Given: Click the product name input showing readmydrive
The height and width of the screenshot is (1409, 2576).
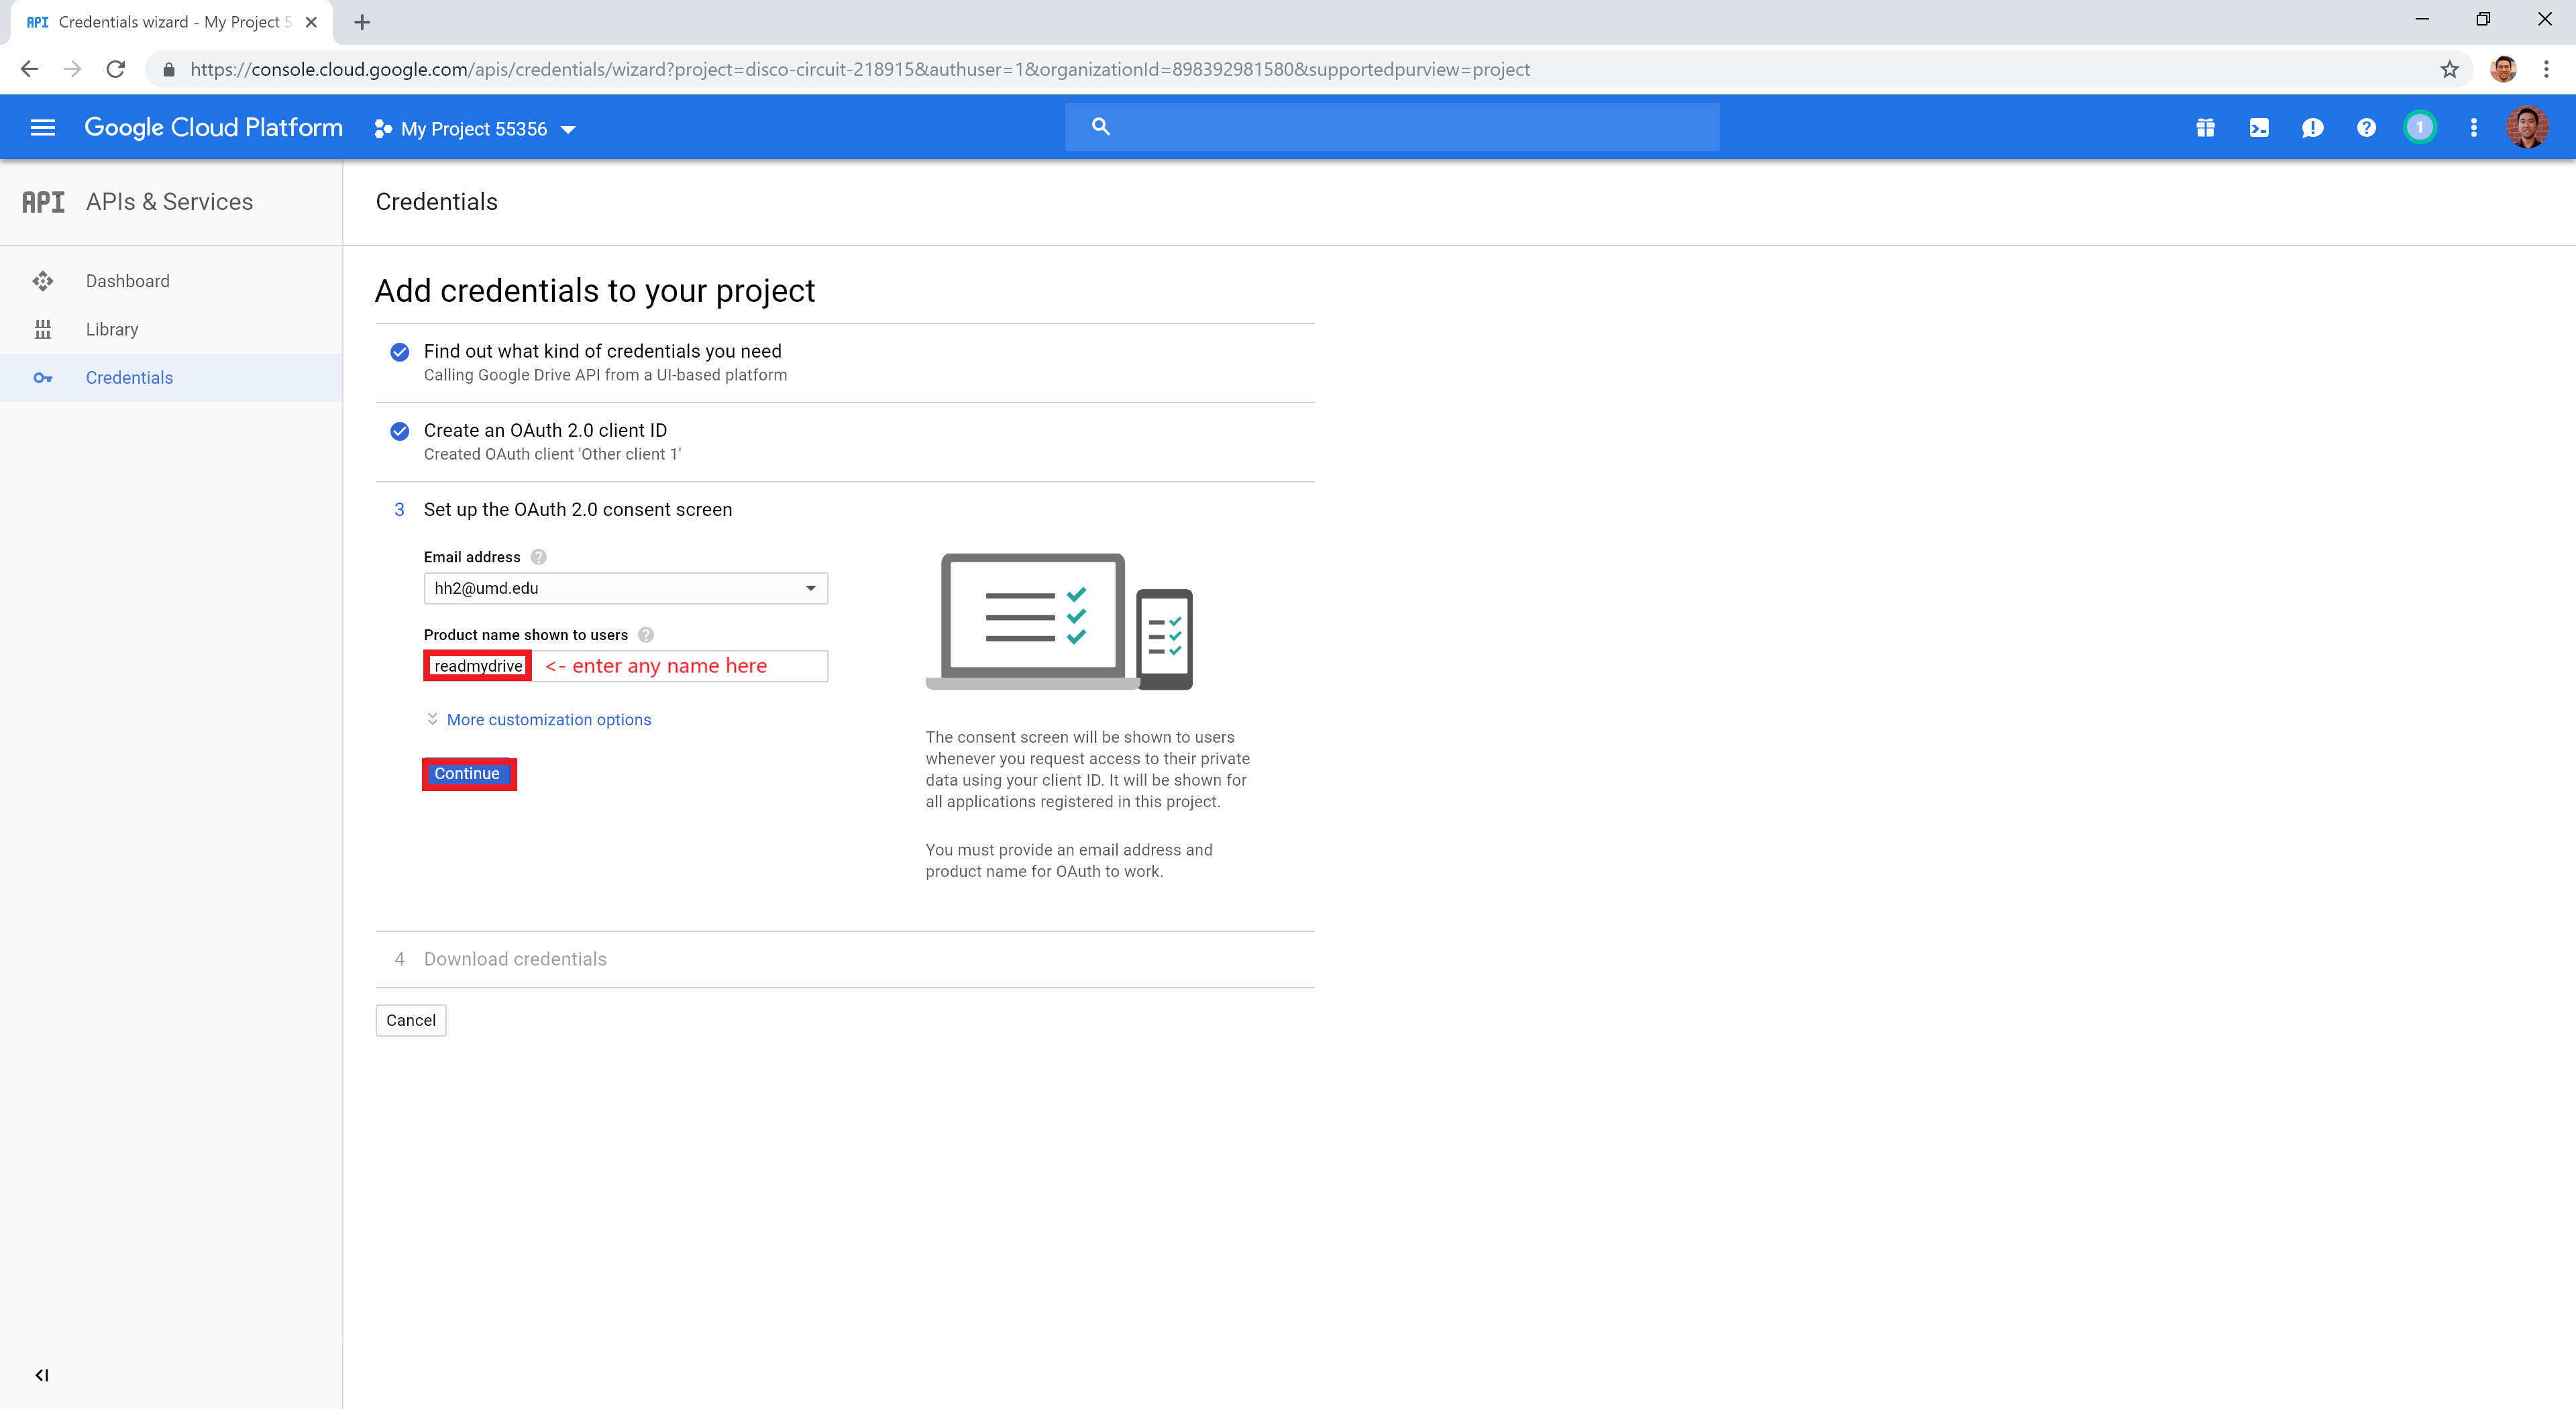Looking at the screenshot, I should pos(477,665).
